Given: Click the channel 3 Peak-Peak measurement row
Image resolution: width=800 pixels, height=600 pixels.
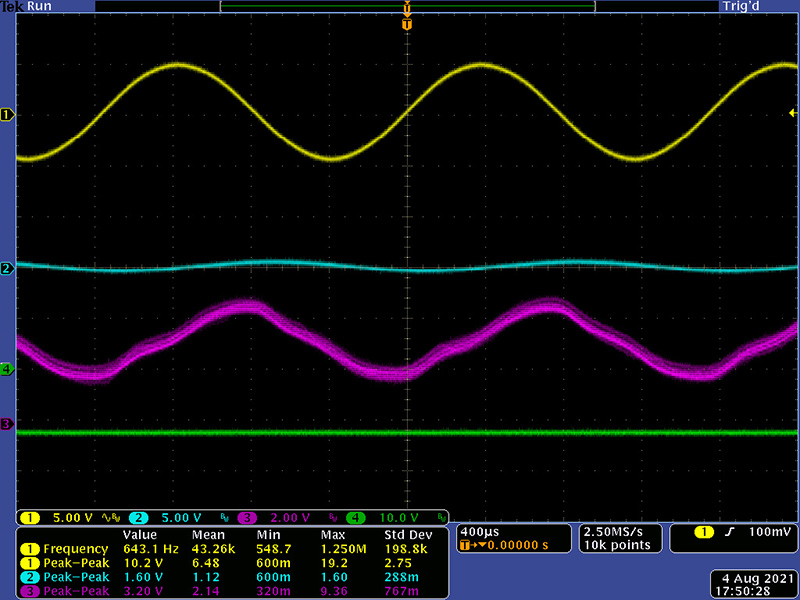Looking at the screenshot, I should tap(232, 593).
